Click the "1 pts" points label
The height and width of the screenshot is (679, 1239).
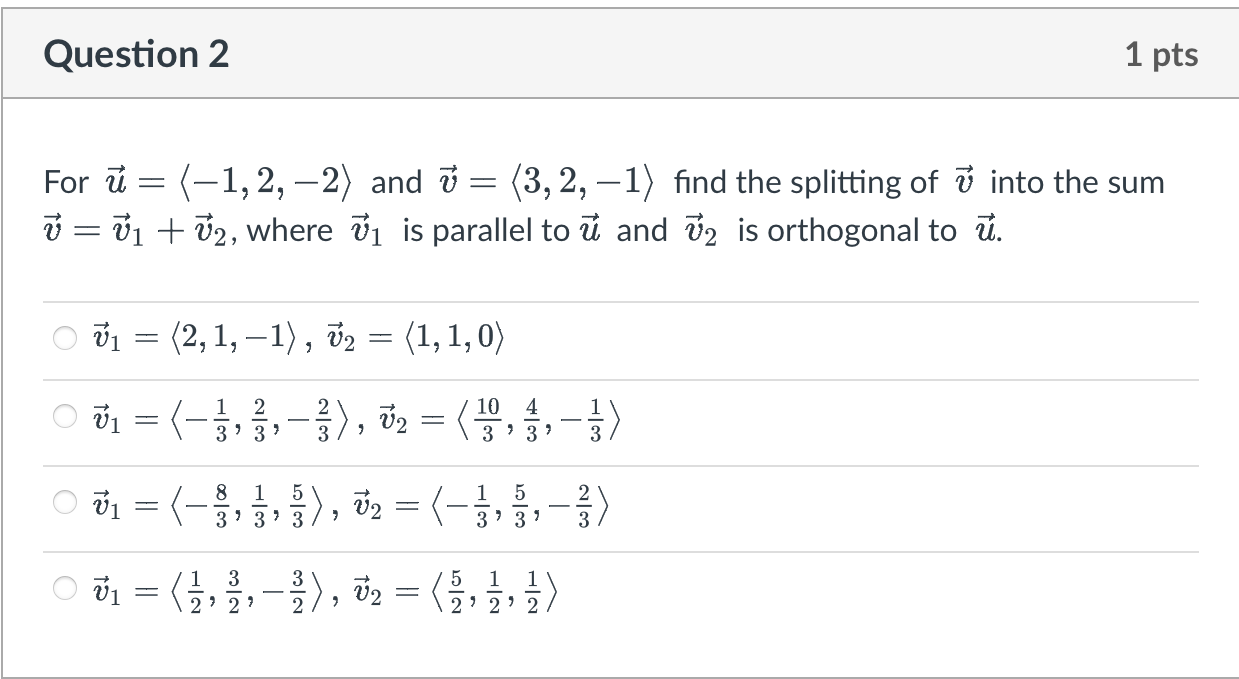pos(1161,54)
